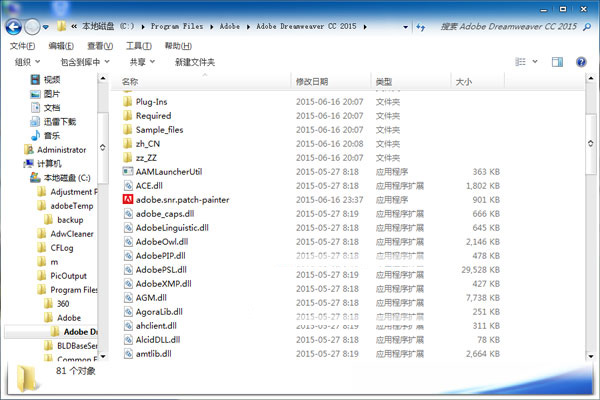Select Administrator in navigation tree
Image resolution: width=600 pixels, height=400 pixels.
[55, 150]
